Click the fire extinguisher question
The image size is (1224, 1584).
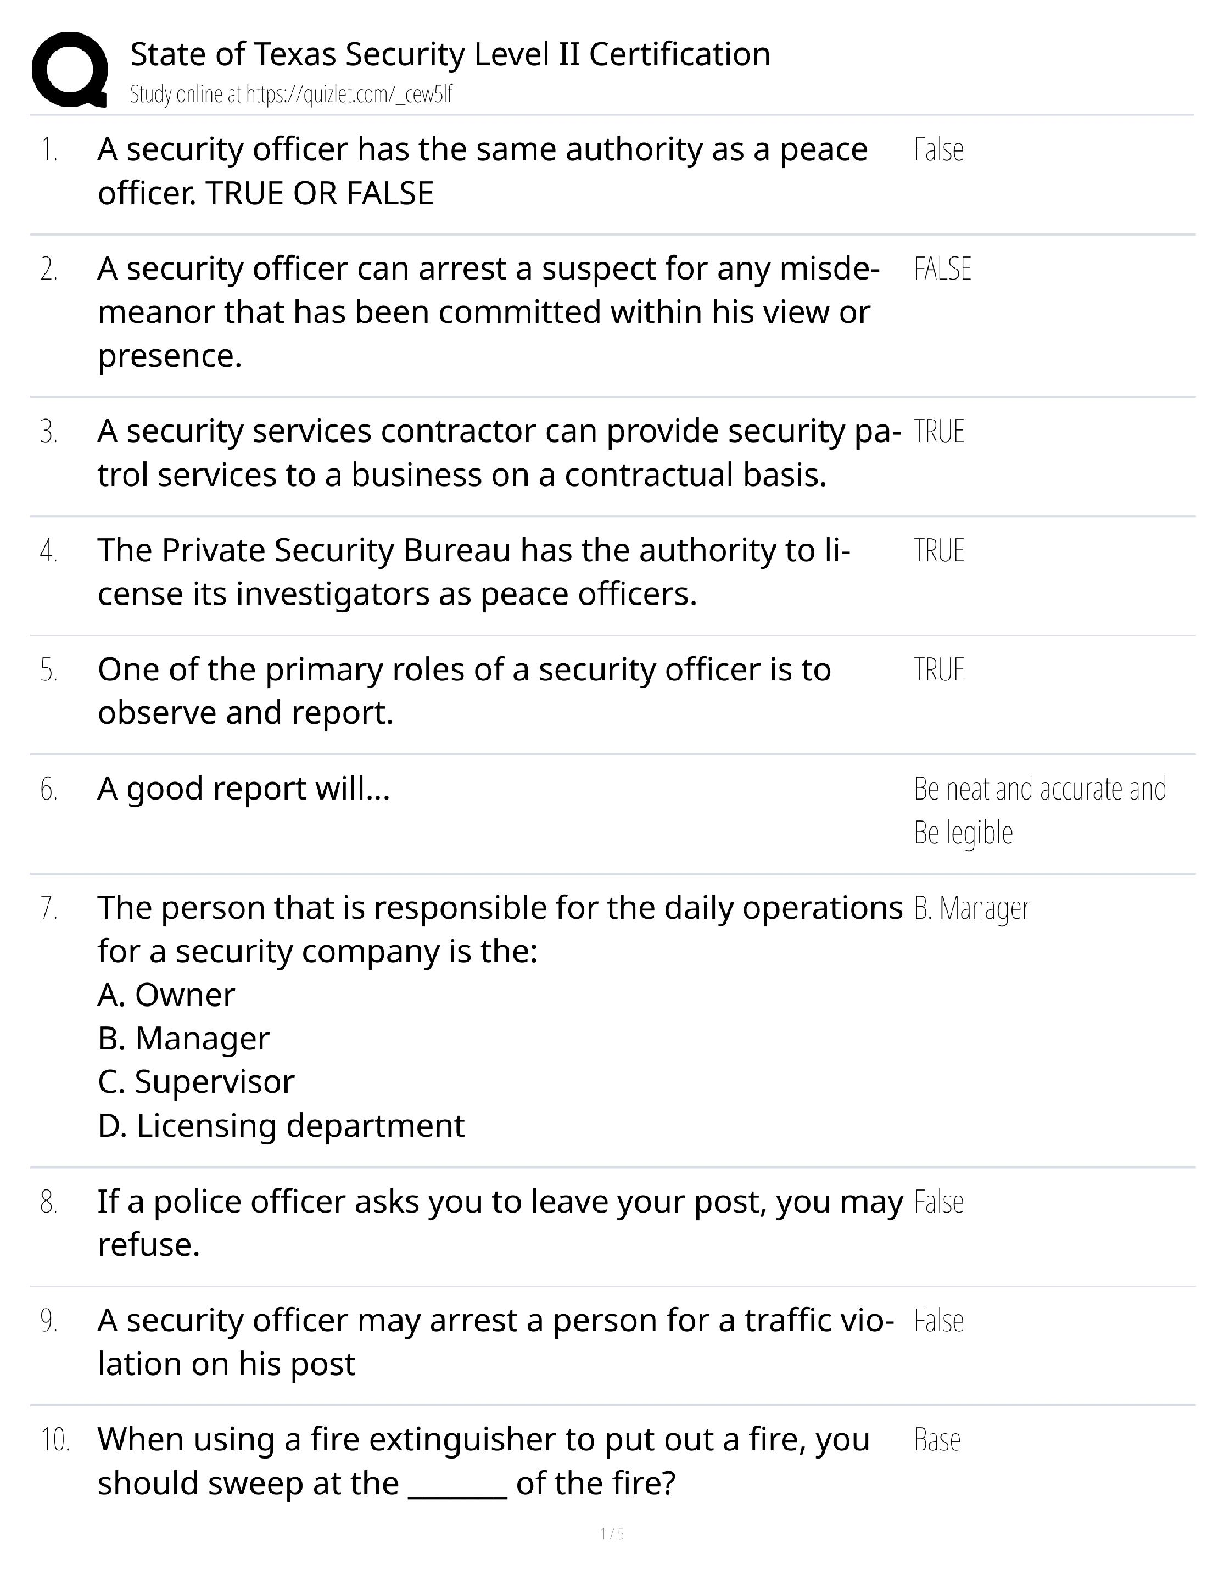(483, 1461)
